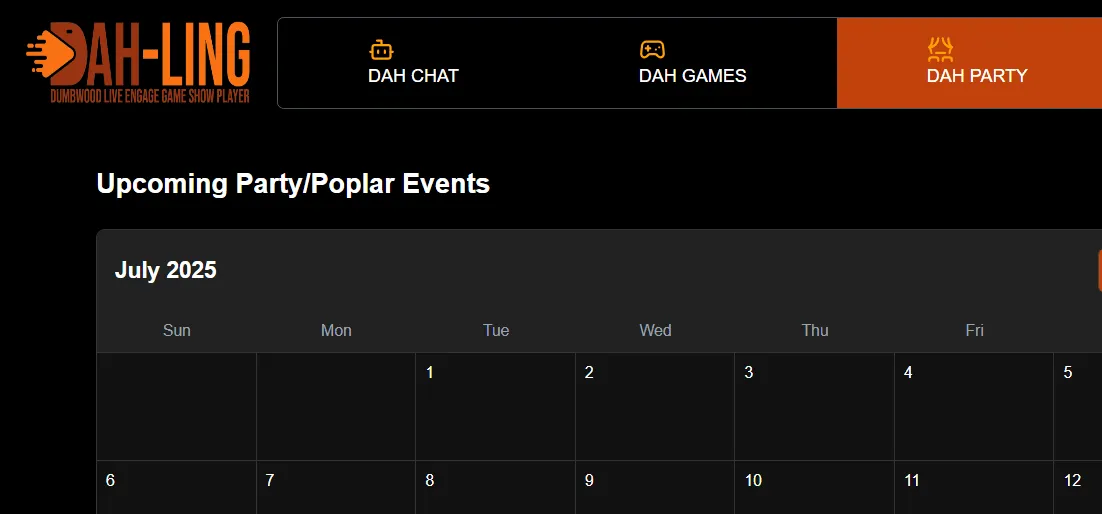Click July 9 date cell
This screenshot has height=514, width=1102.
(x=655, y=488)
